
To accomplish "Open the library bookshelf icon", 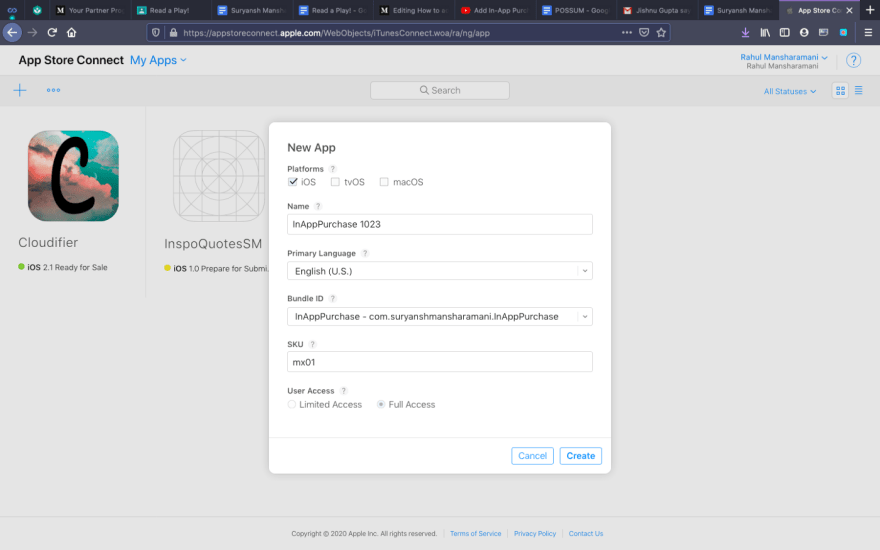I will [x=765, y=33].
